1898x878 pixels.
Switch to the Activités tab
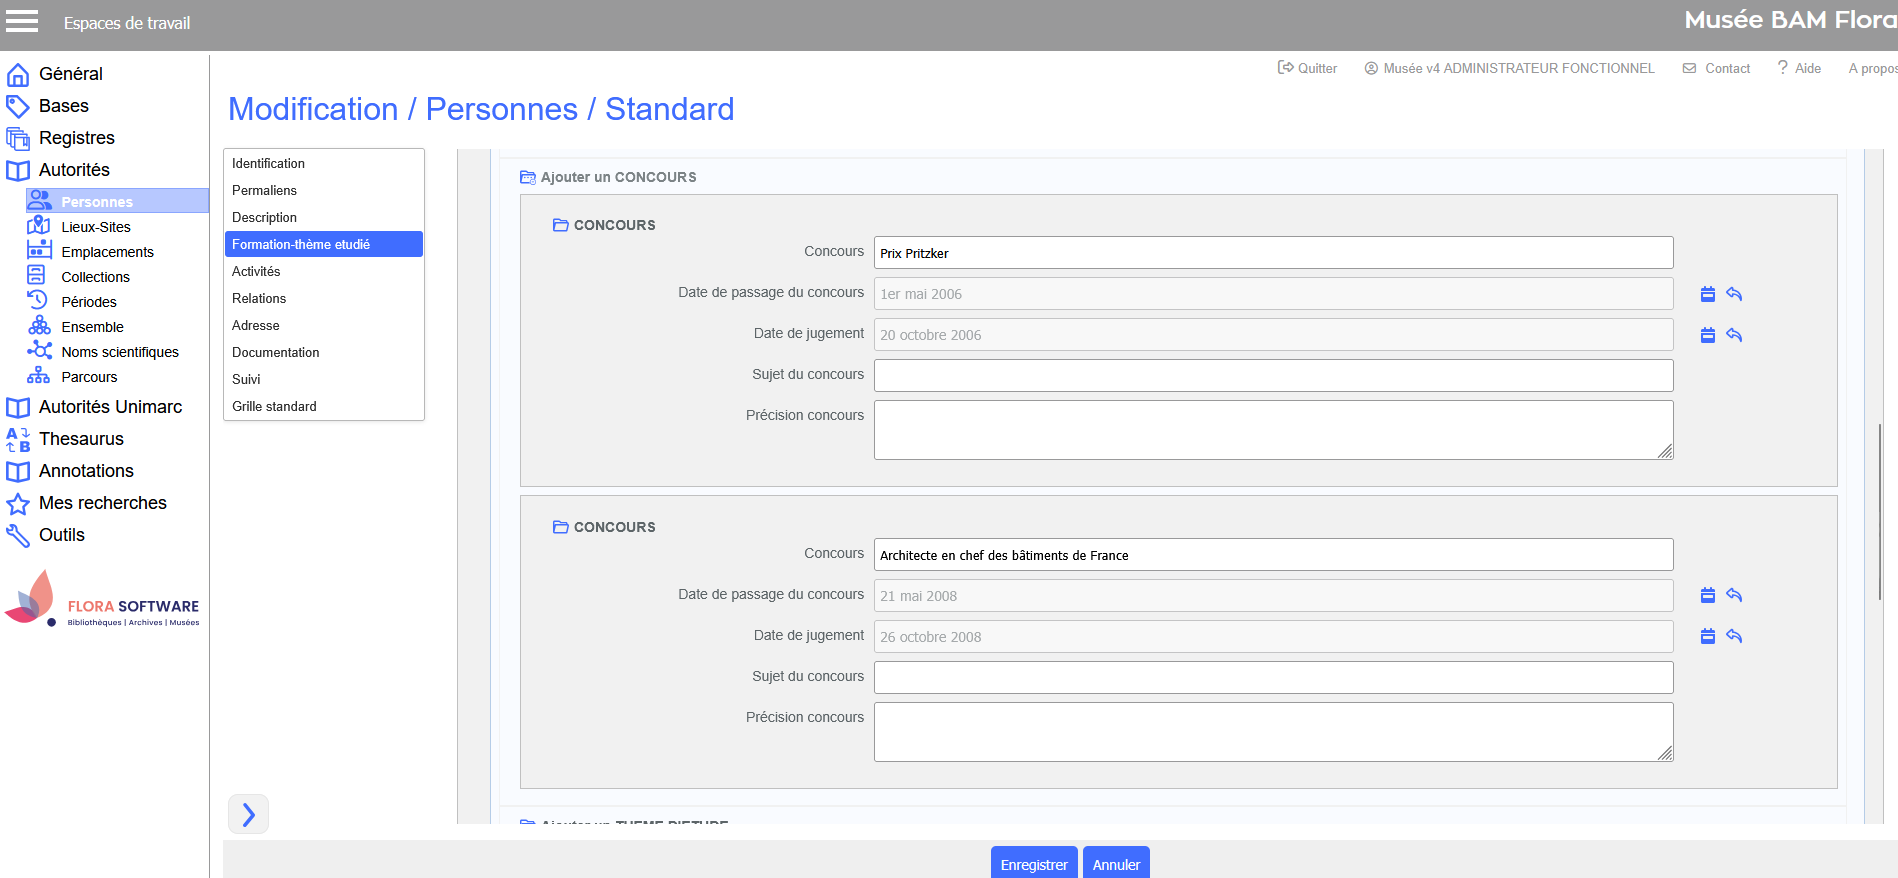pyautogui.click(x=256, y=271)
